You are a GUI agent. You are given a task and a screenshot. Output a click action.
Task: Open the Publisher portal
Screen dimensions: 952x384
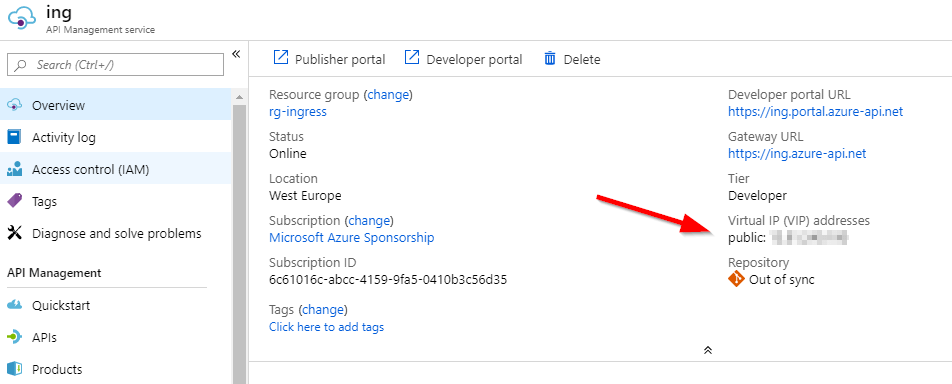tap(329, 59)
